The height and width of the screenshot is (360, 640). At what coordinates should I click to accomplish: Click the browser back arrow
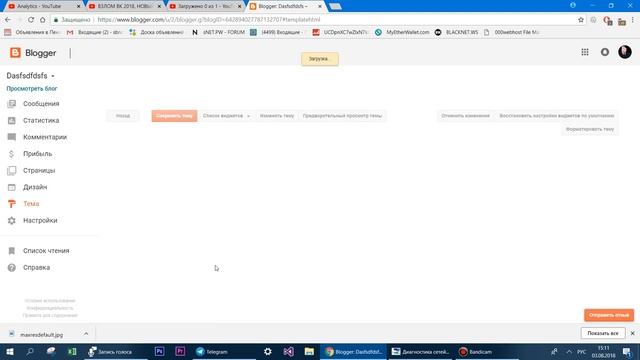pyautogui.click(x=8, y=20)
